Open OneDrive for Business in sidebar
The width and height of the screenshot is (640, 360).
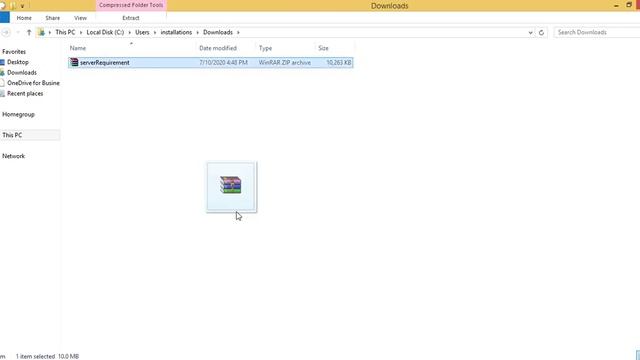coord(33,83)
